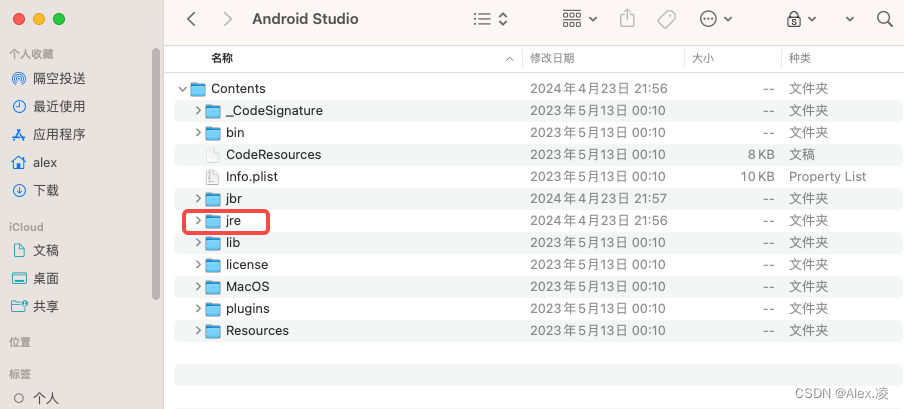Select the Contents folder icon

coord(198,89)
